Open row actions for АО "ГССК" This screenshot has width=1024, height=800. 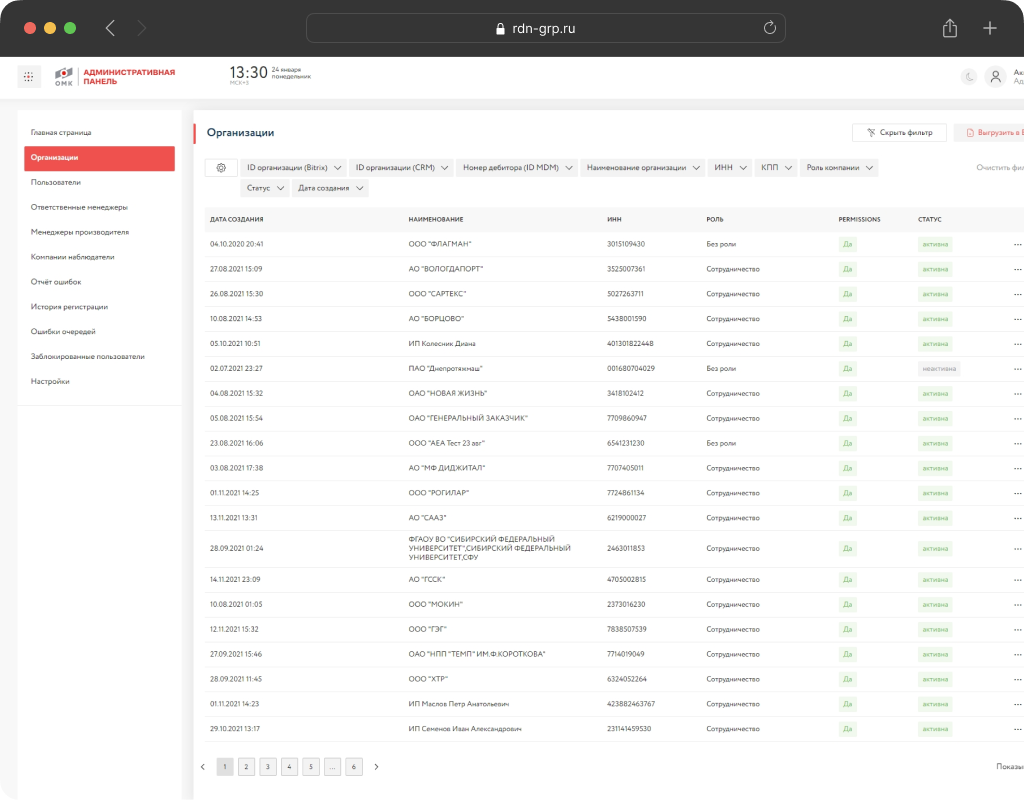click(1017, 580)
